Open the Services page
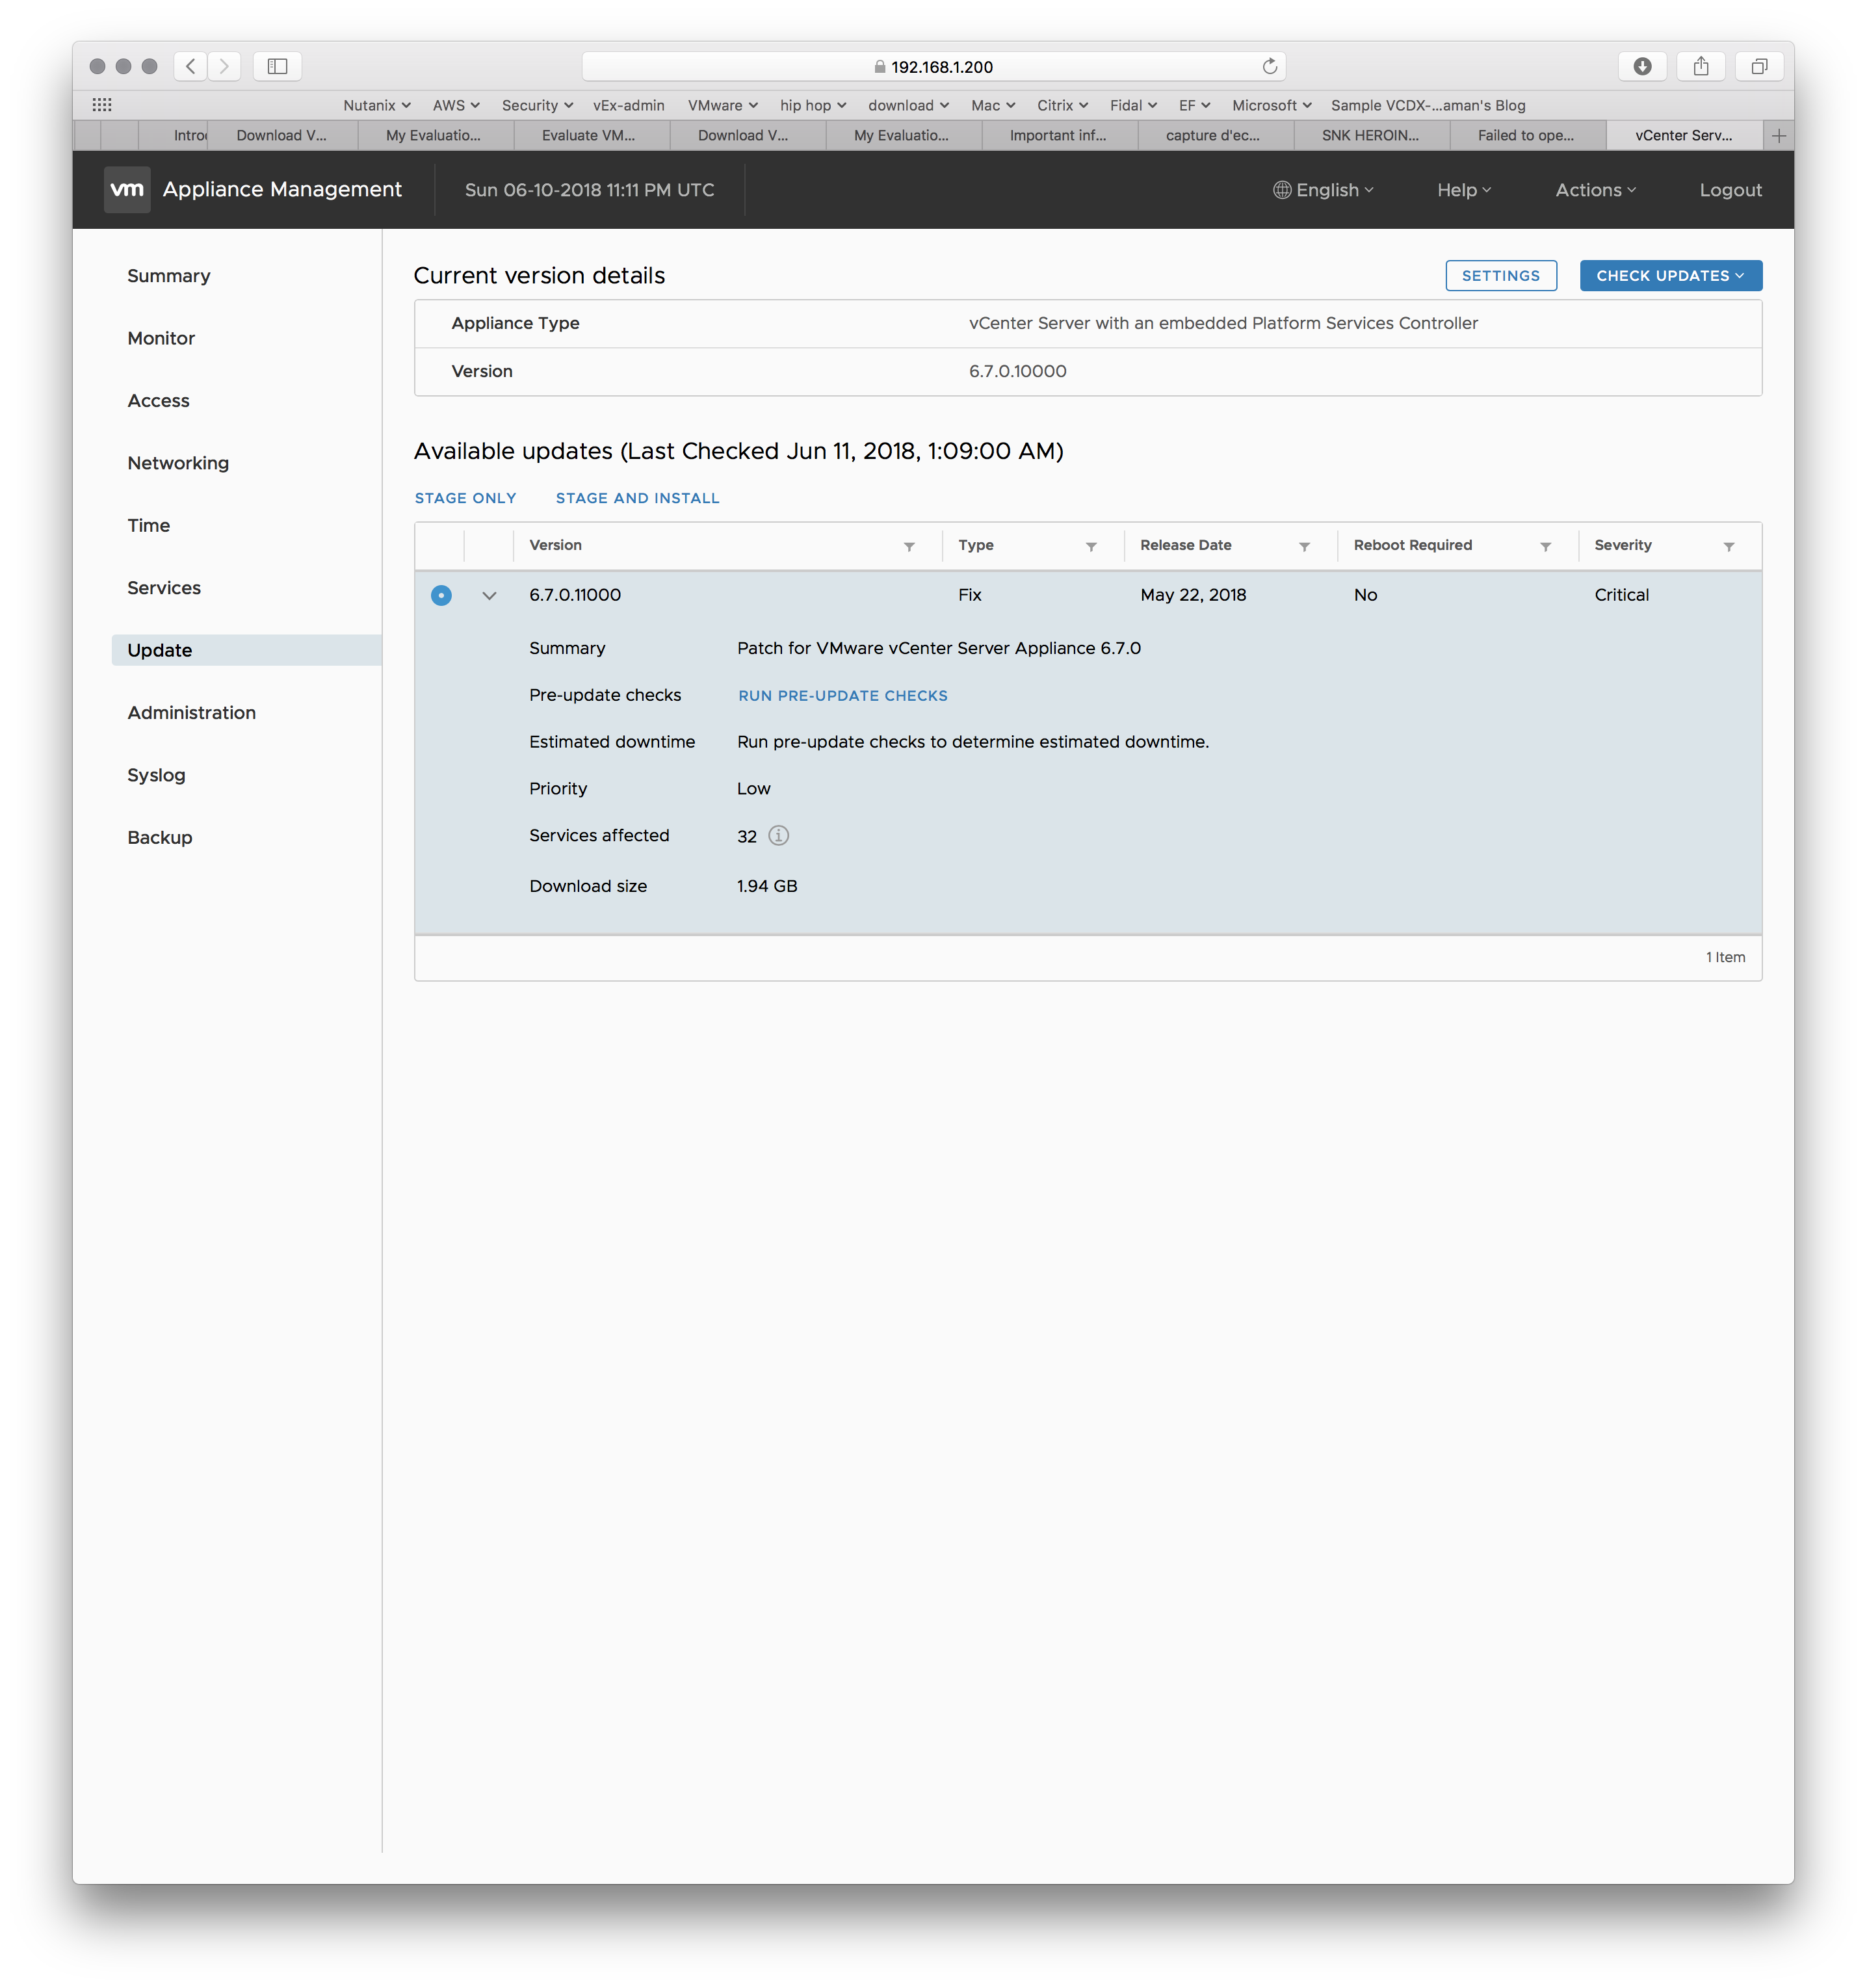The image size is (1867, 1988). 164,588
